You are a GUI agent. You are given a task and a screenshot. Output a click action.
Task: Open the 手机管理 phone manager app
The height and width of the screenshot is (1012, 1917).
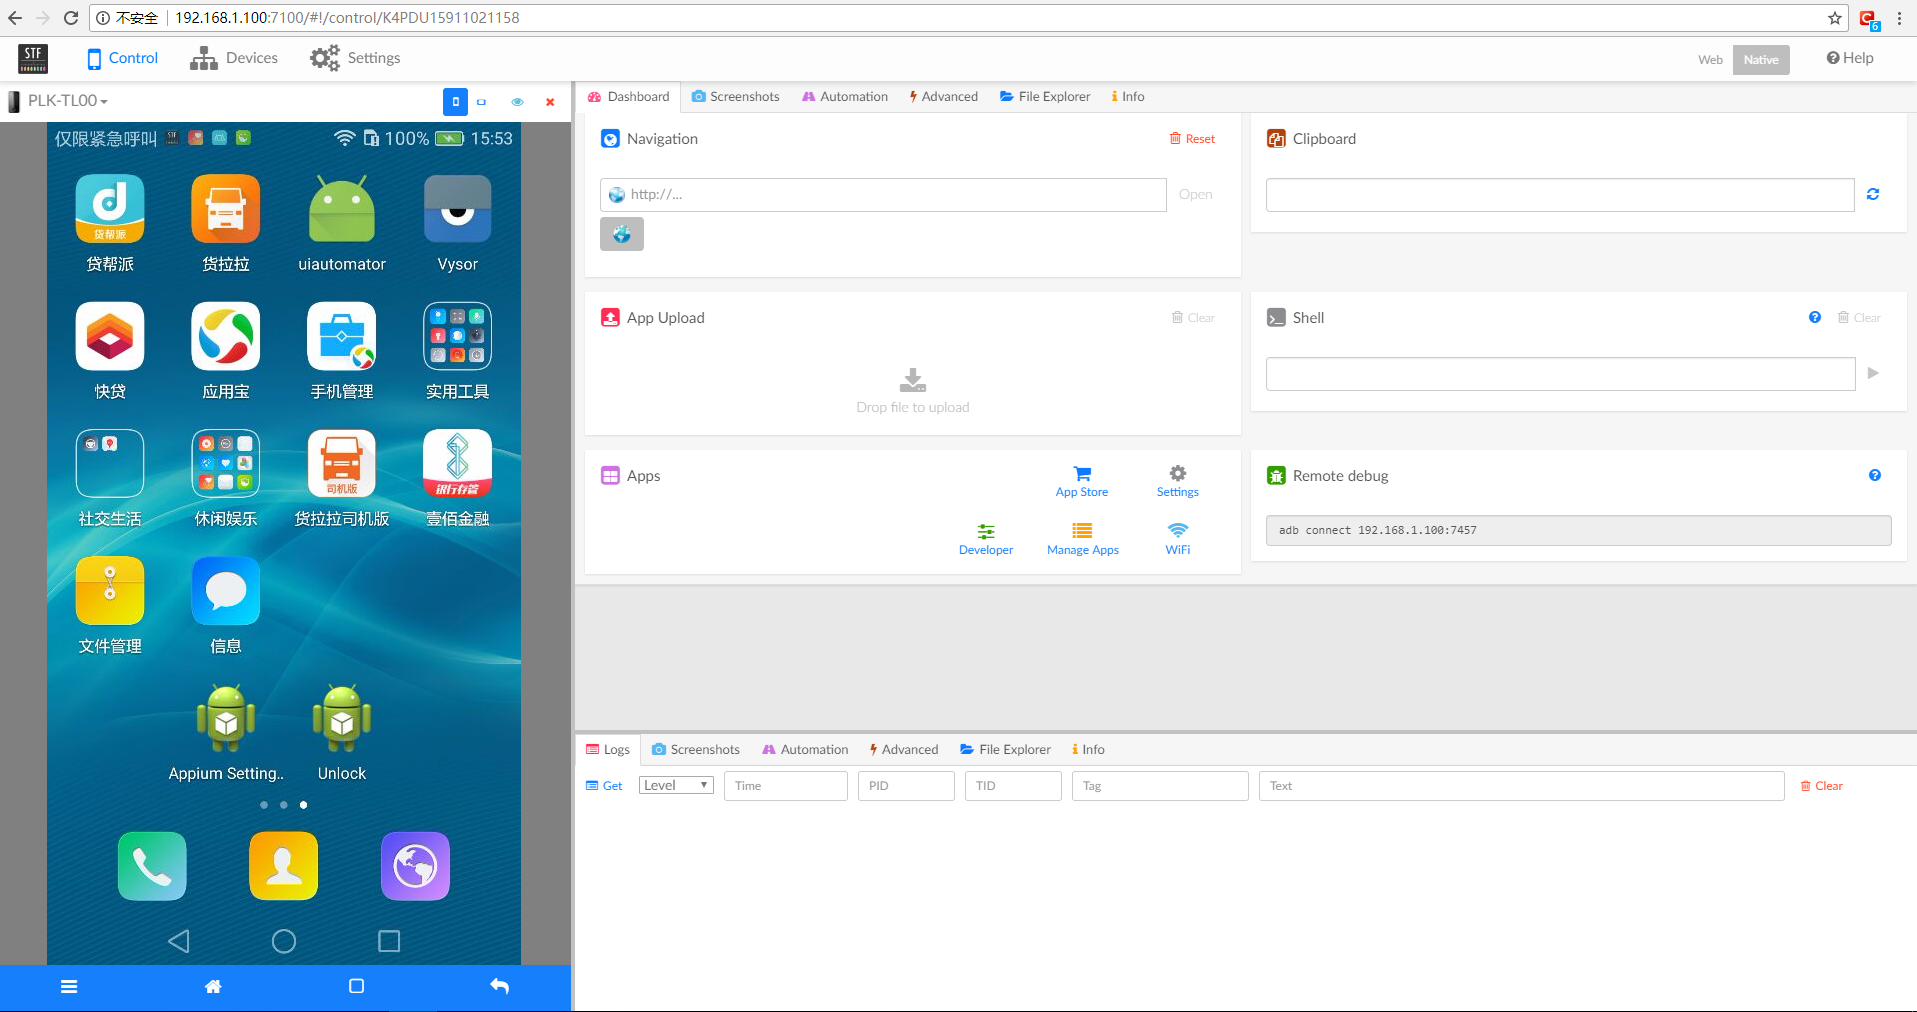pyautogui.click(x=342, y=336)
